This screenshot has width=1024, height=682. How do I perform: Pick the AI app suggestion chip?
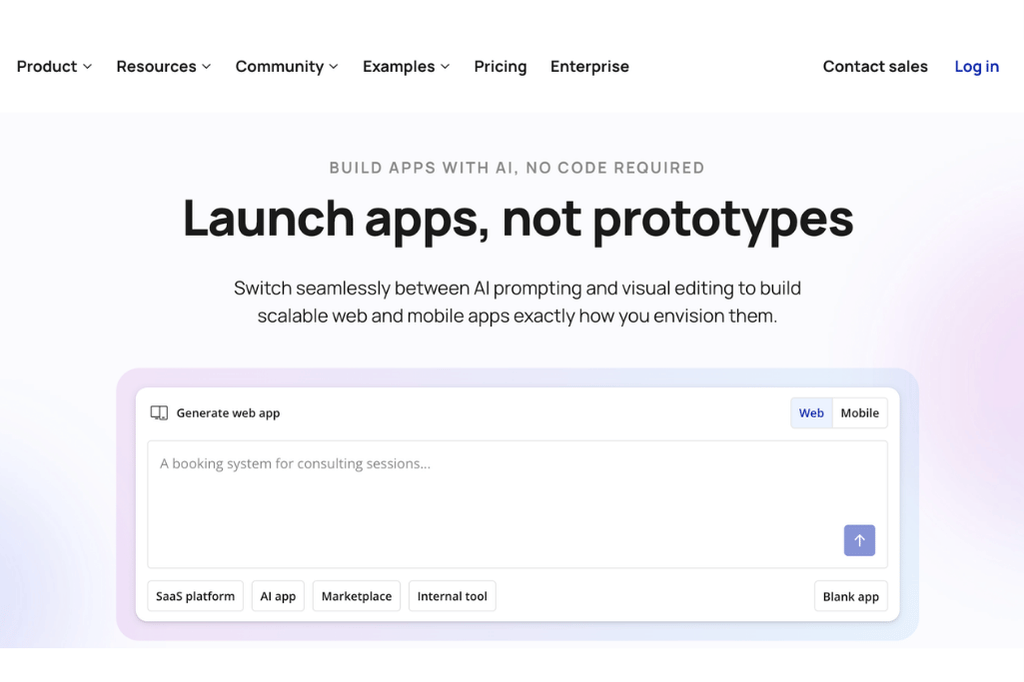(278, 597)
